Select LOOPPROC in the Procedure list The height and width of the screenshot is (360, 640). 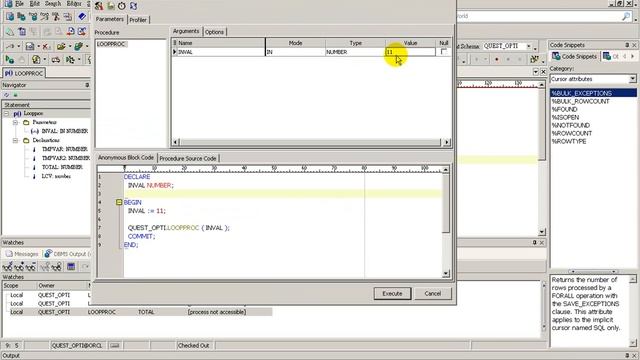(x=111, y=44)
